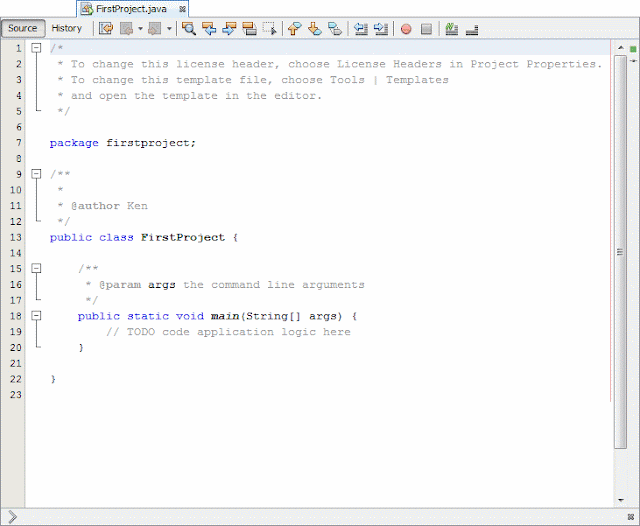Open the History view
The width and height of the screenshot is (640, 526).
[x=67, y=29]
